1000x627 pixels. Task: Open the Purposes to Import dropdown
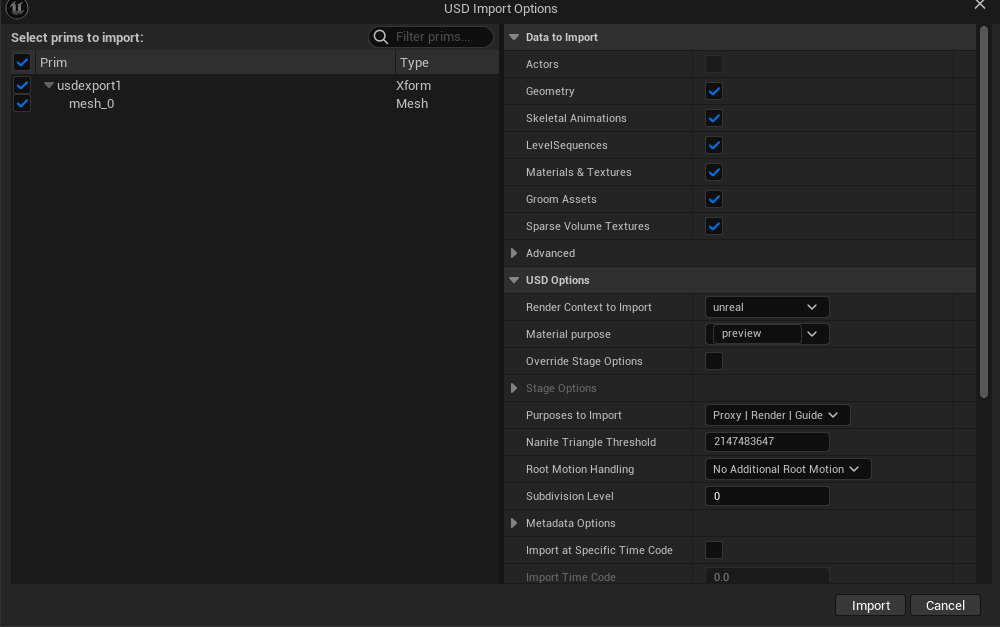(x=777, y=415)
